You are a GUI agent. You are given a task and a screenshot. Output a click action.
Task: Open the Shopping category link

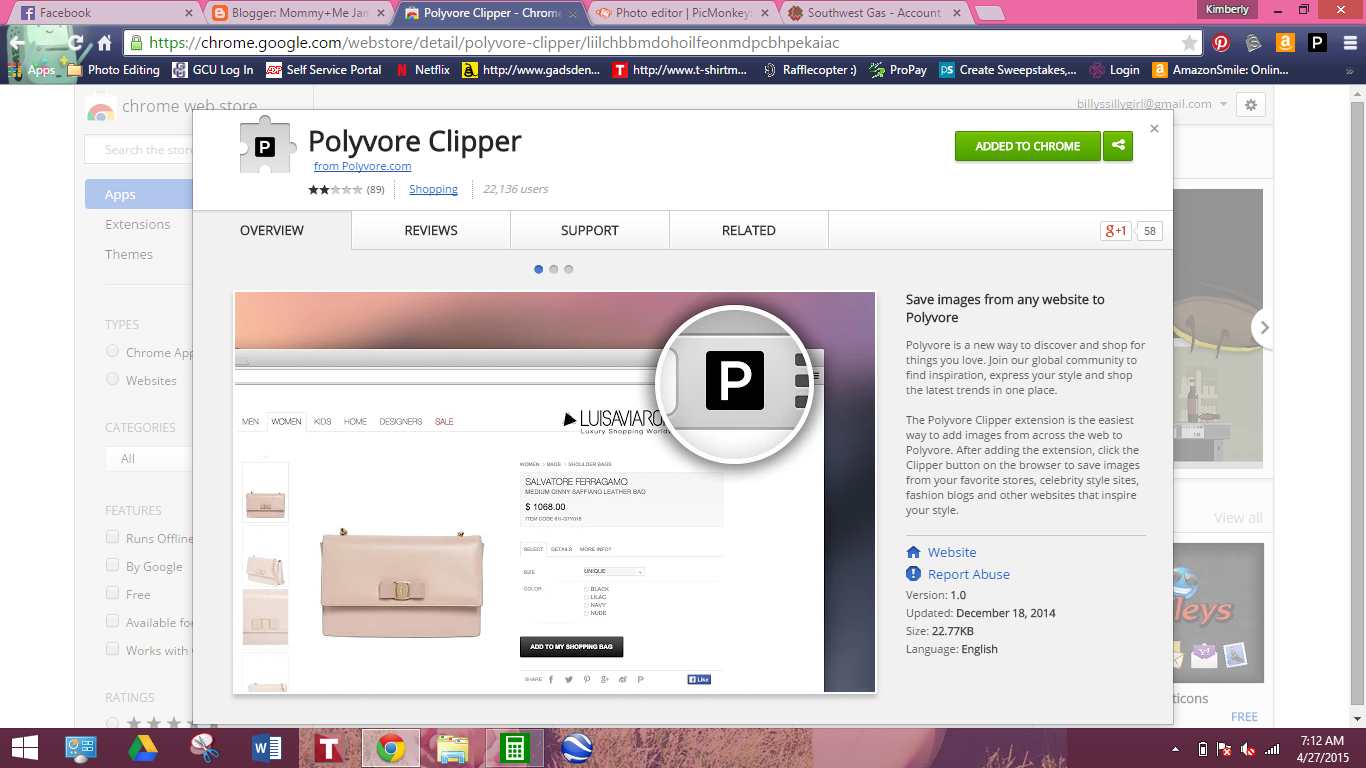tap(433, 189)
